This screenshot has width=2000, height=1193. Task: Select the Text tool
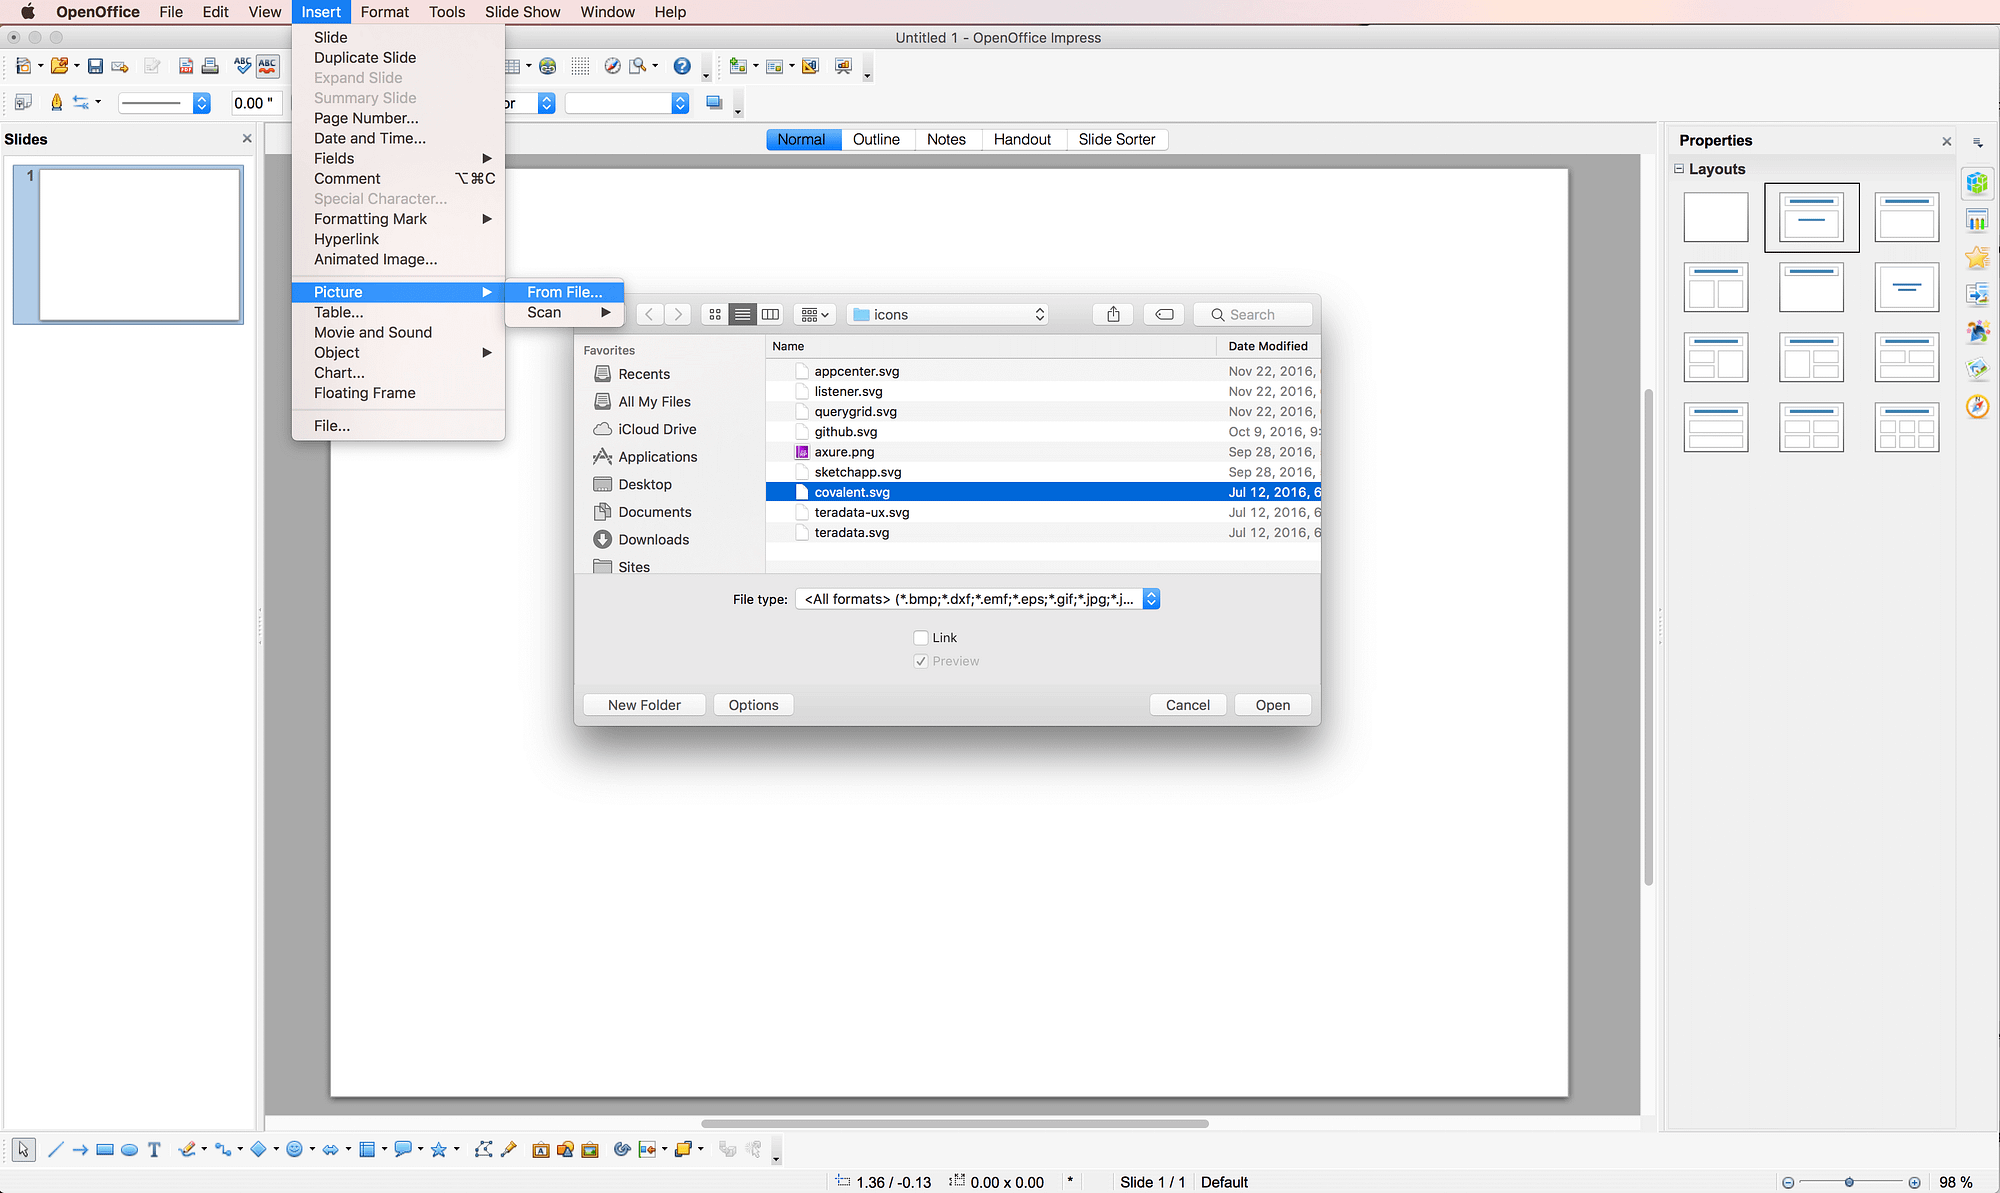[154, 1150]
